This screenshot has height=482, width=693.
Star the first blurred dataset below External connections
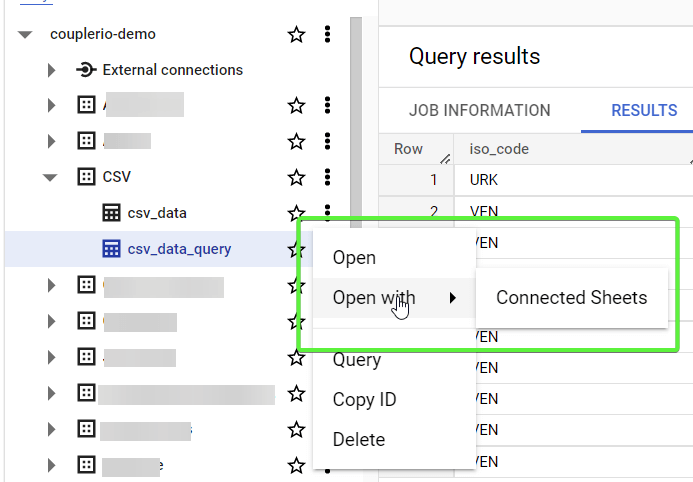296,106
